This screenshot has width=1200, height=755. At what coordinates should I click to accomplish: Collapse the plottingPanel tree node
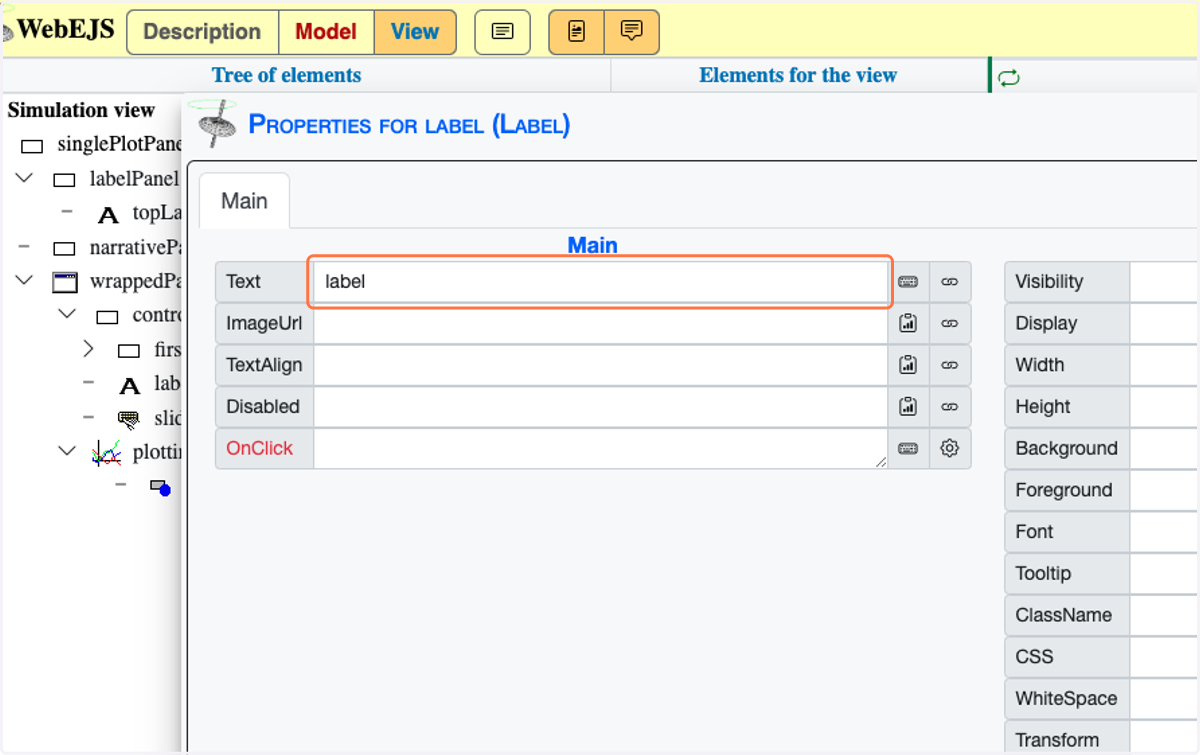[x=68, y=451]
